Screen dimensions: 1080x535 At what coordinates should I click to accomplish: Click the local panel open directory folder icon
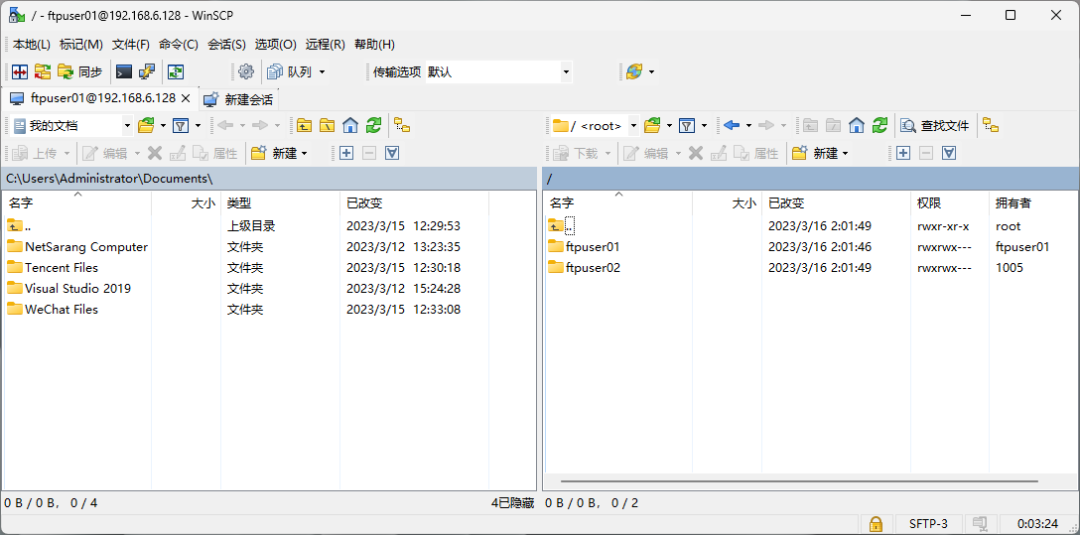point(146,126)
